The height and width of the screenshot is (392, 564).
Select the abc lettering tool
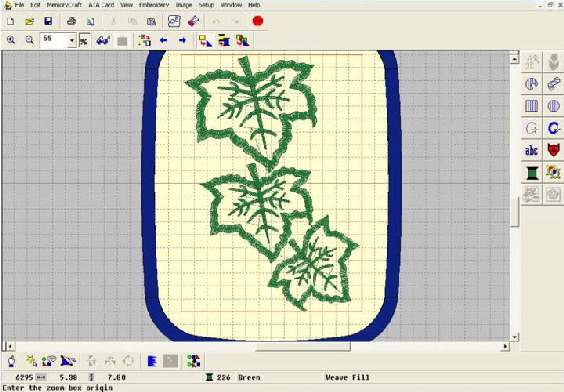pyautogui.click(x=531, y=151)
